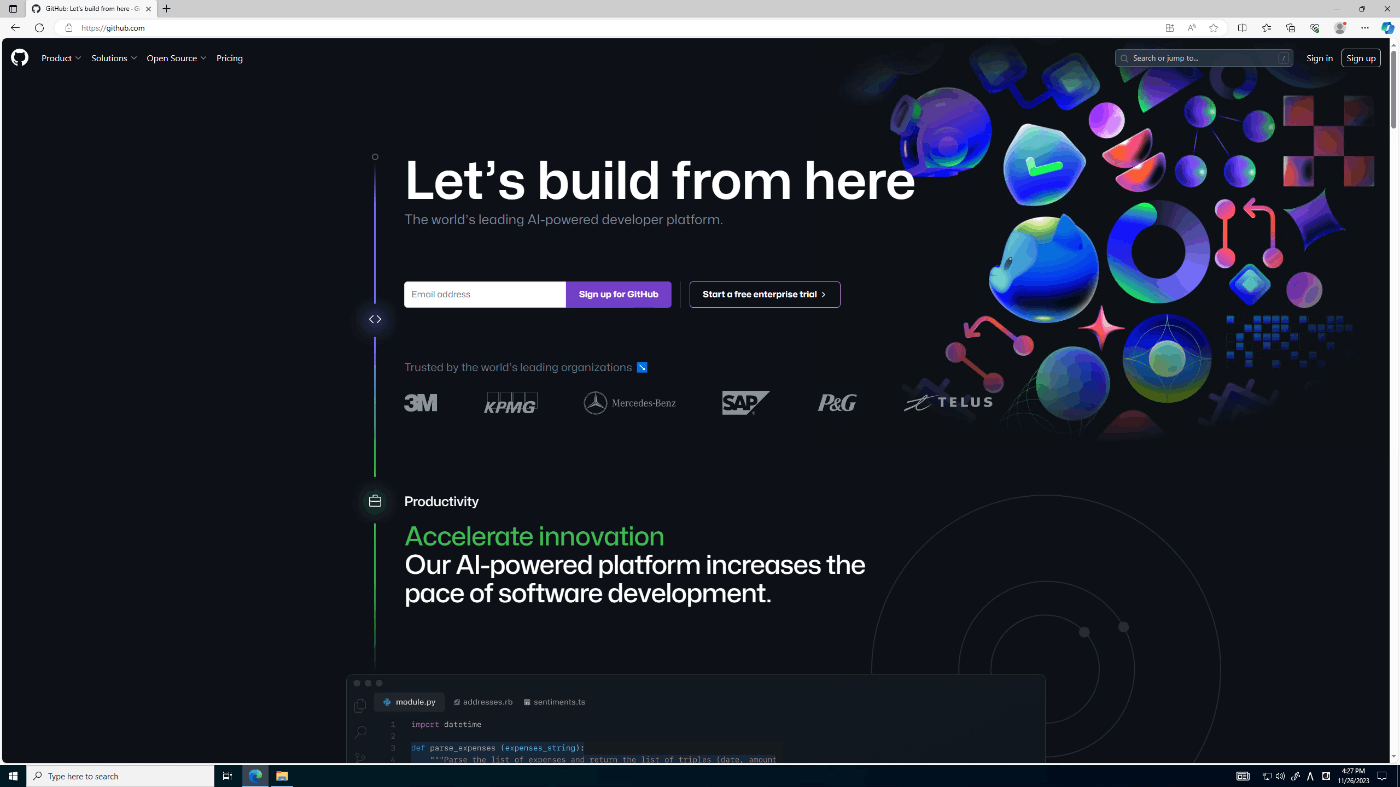Launch the Copilot sidebar icon

click(x=1388, y=28)
